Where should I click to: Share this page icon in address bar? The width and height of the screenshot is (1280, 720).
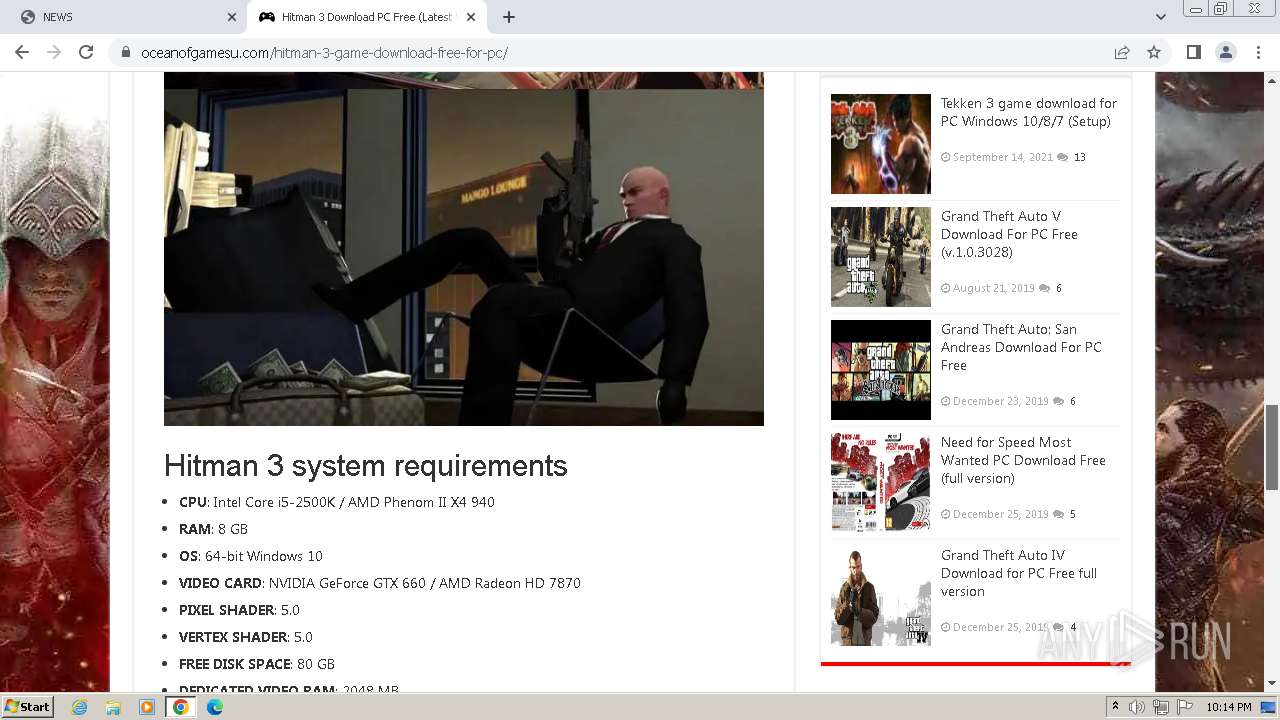click(x=1122, y=52)
